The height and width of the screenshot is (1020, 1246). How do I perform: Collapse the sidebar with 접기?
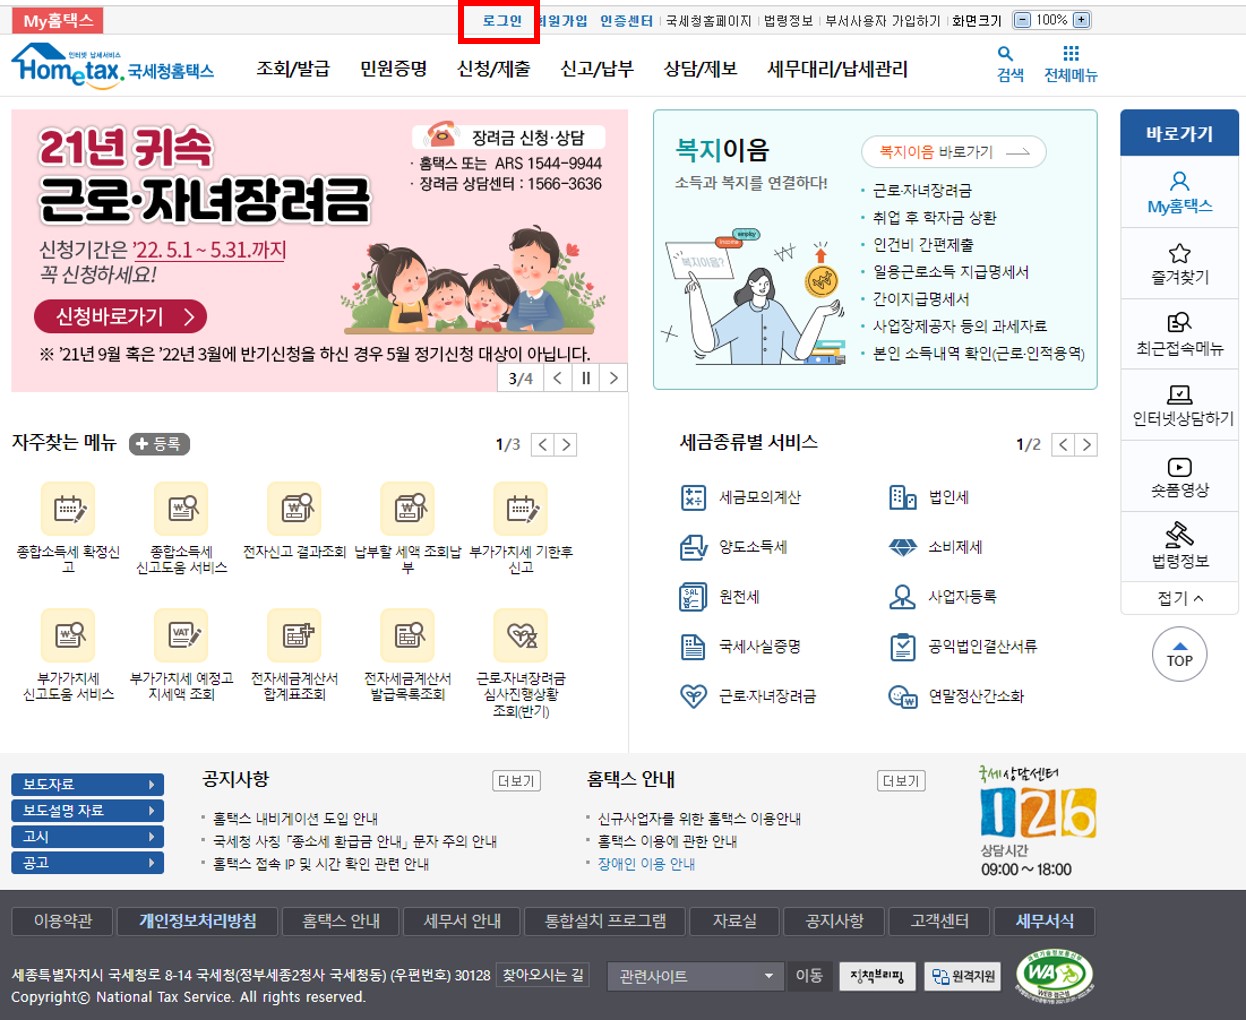pos(1180,598)
